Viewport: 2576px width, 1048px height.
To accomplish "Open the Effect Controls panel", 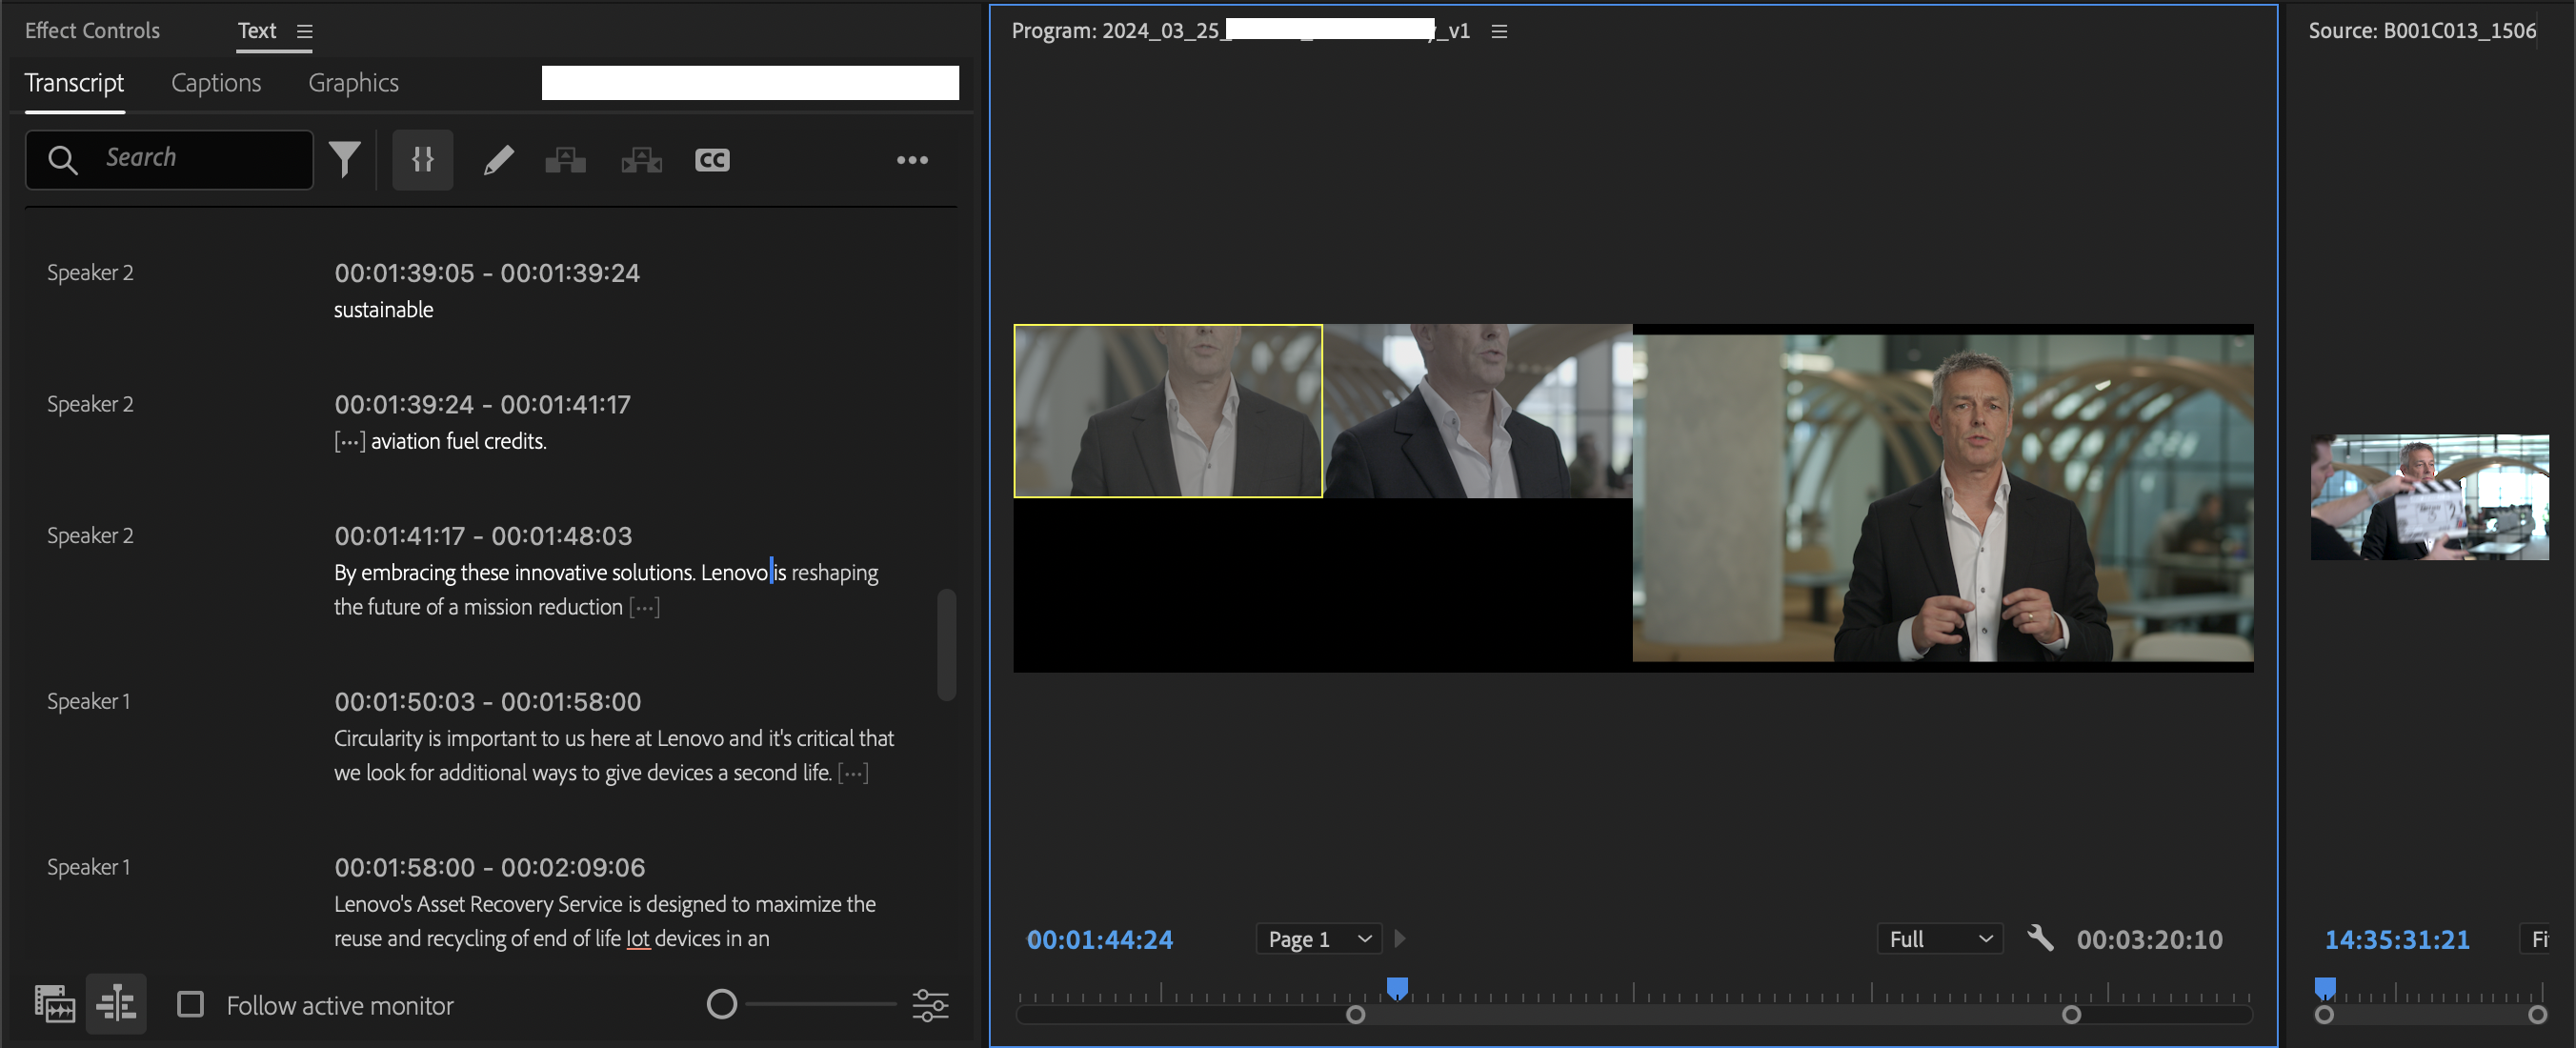I will pyautogui.click(x=91, y=30).
